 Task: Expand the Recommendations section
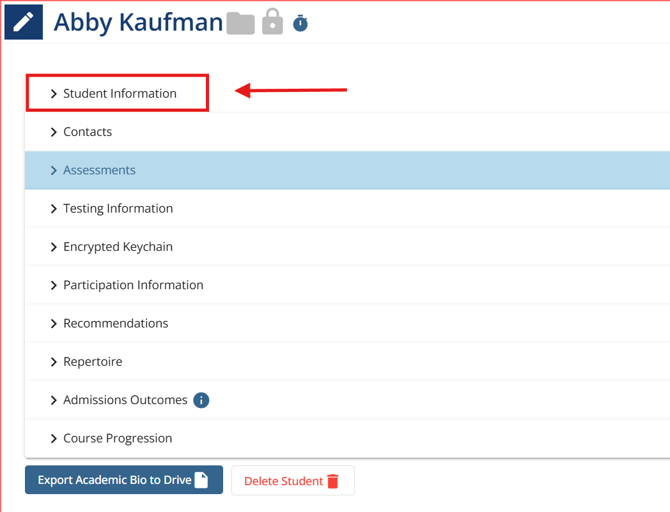(x=115, y=324)
